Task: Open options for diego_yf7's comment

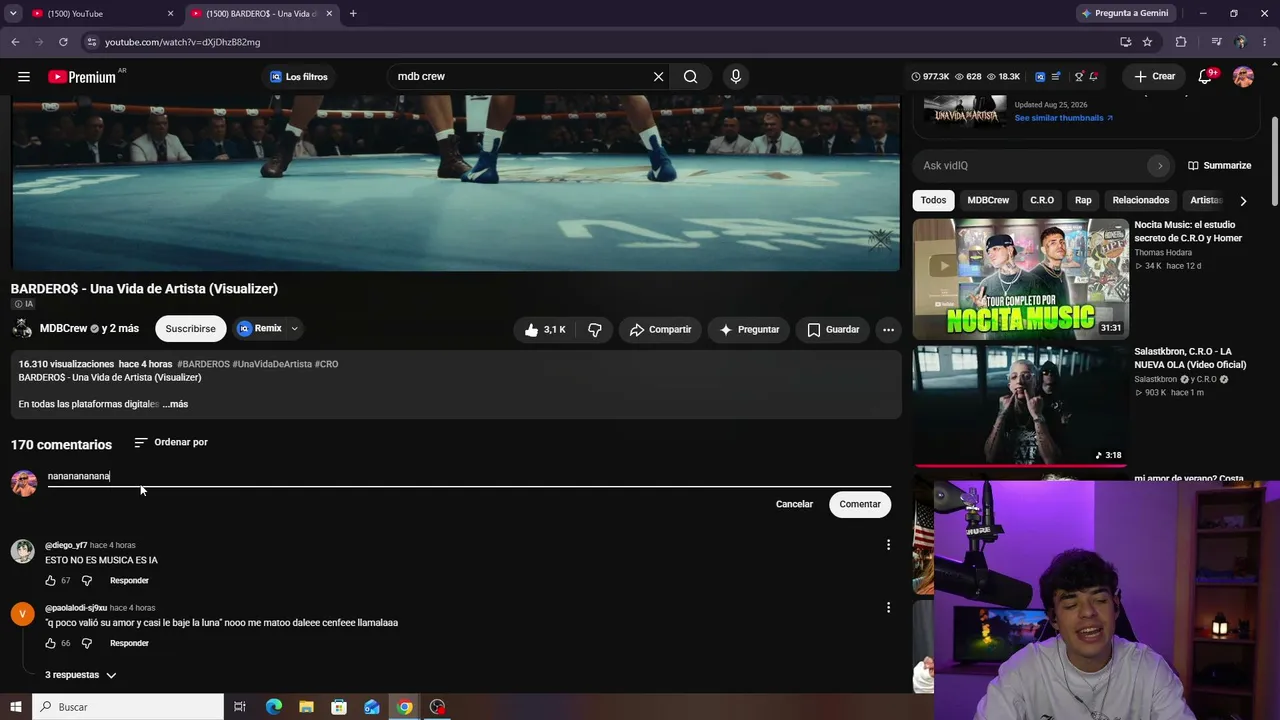Action: 888,545
